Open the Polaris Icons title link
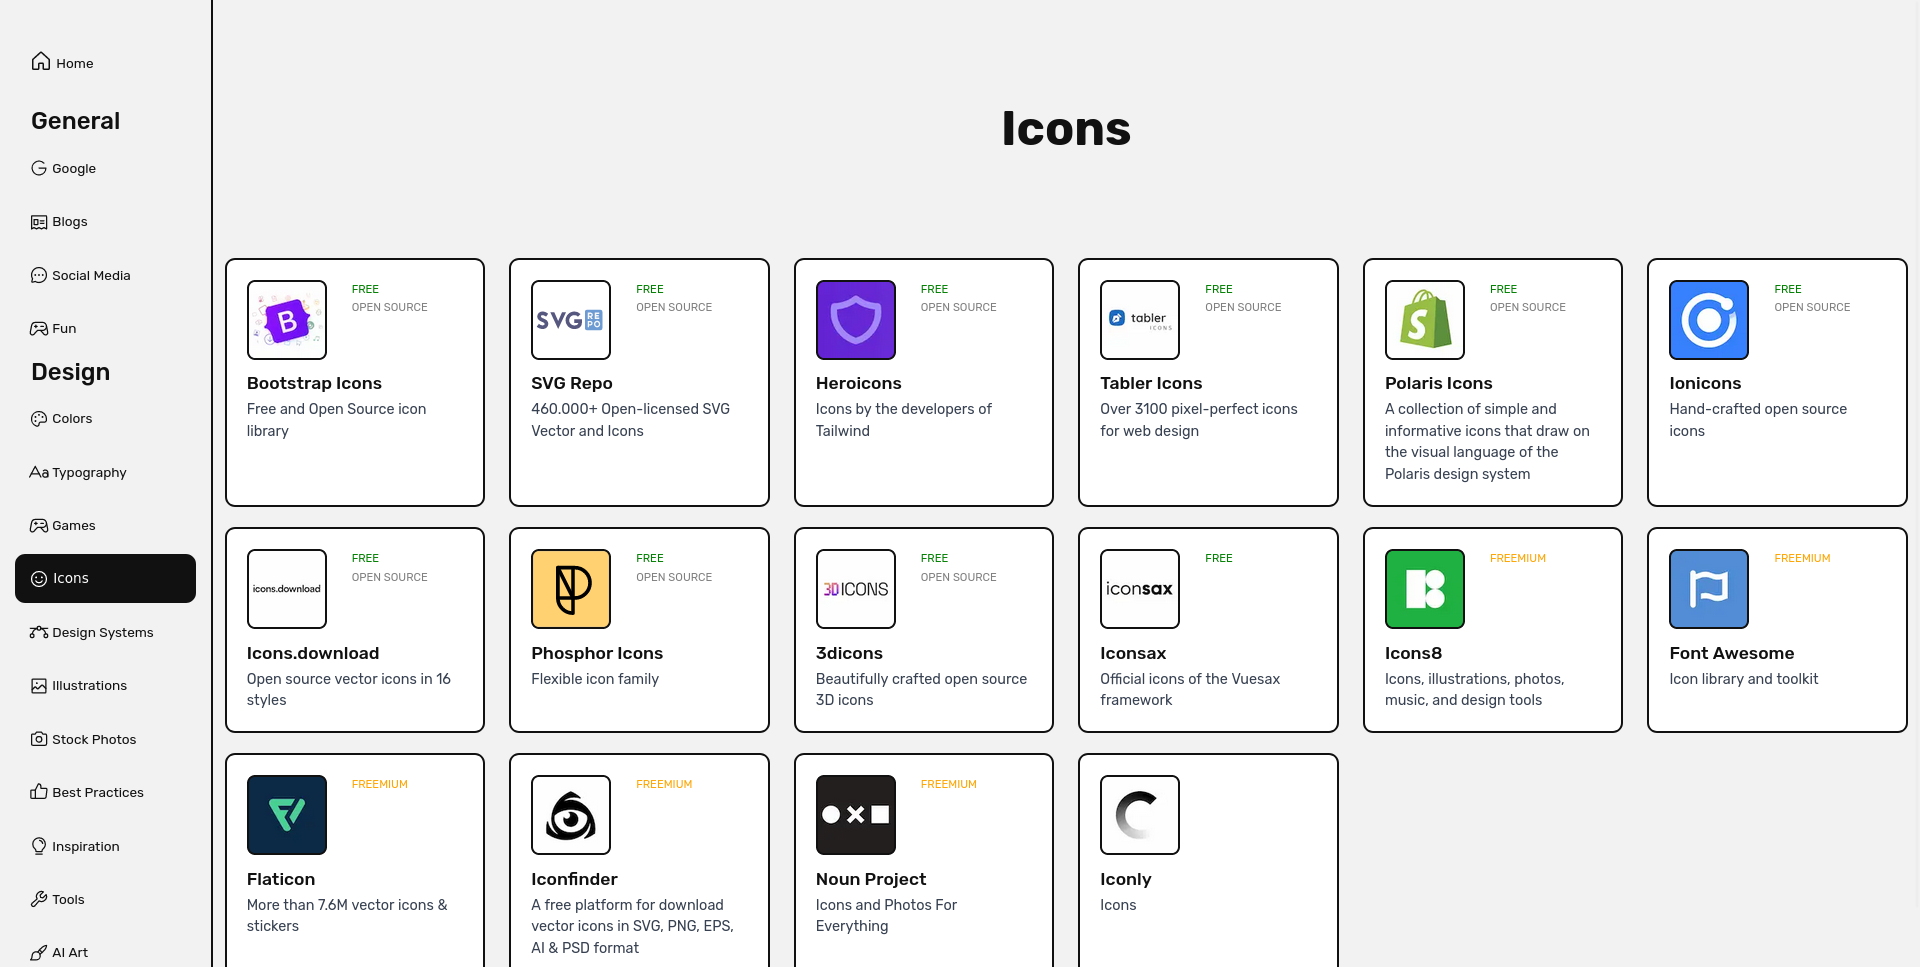1920x967 pixels. (x=1438, y=383)
